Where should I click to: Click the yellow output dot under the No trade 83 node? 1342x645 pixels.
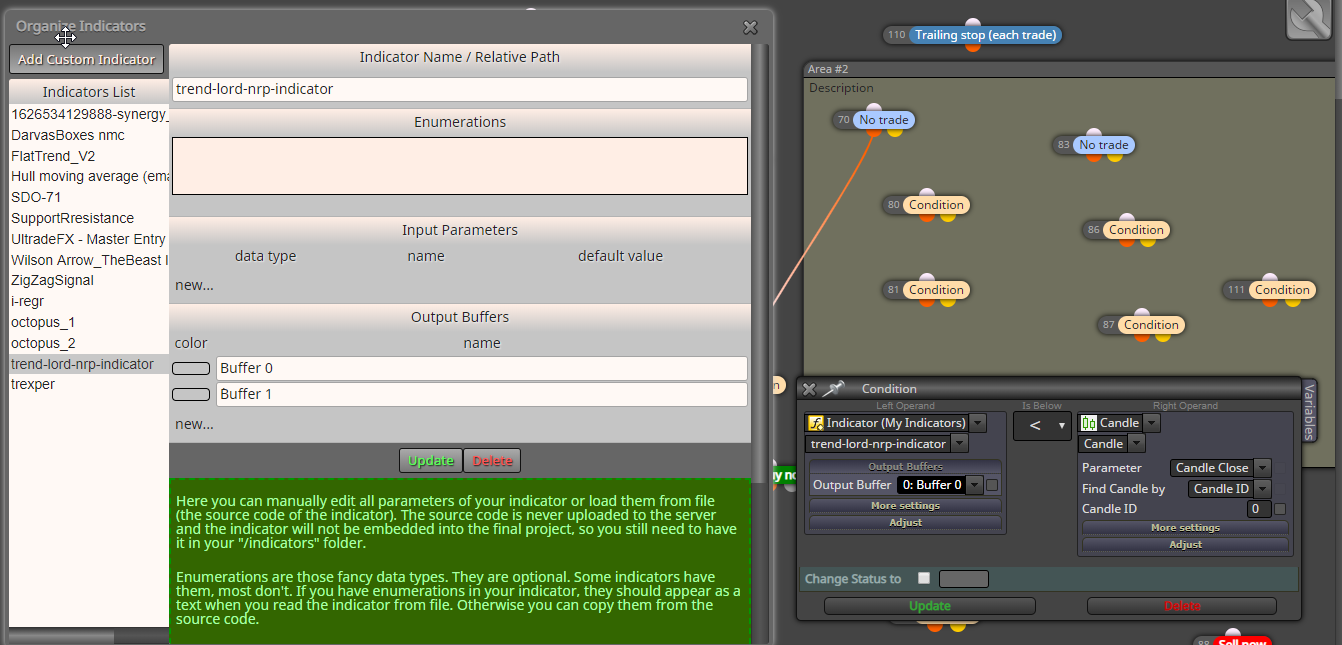[x=1115, y=157]
